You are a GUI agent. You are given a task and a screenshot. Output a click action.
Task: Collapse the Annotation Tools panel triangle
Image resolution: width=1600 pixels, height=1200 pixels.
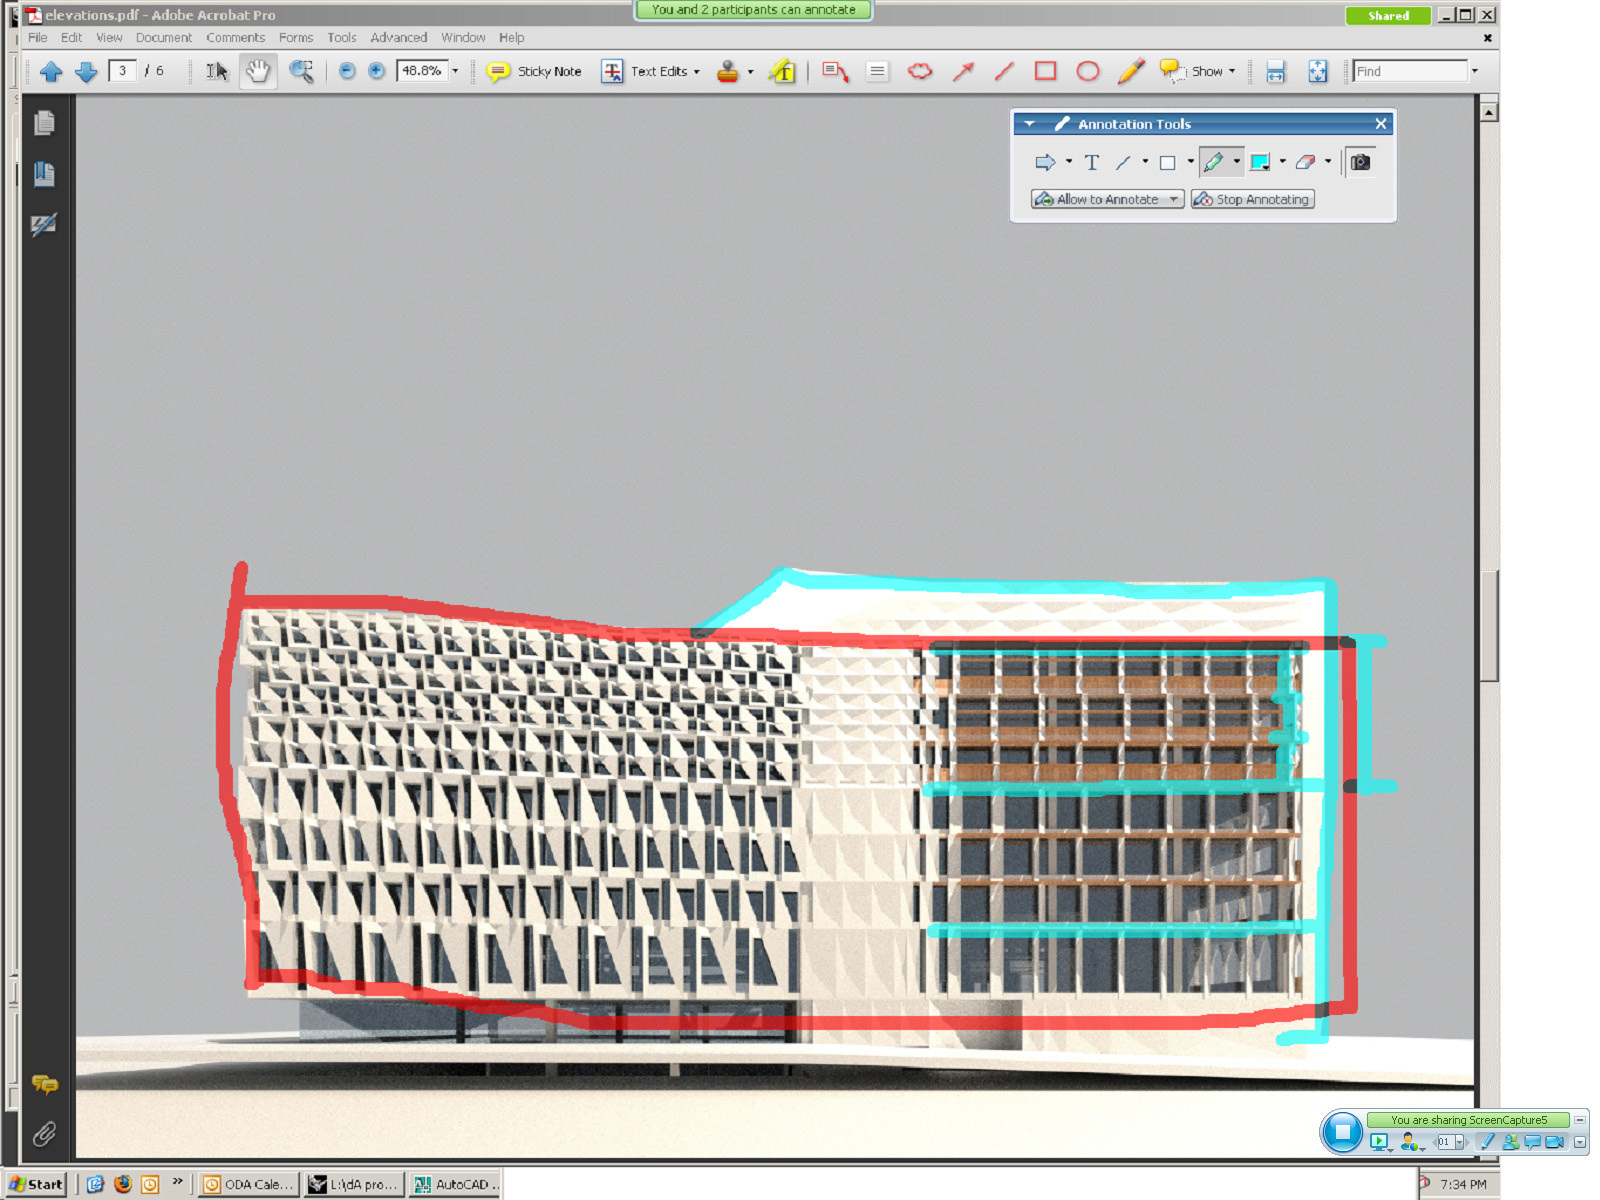tap(1029, 124)
